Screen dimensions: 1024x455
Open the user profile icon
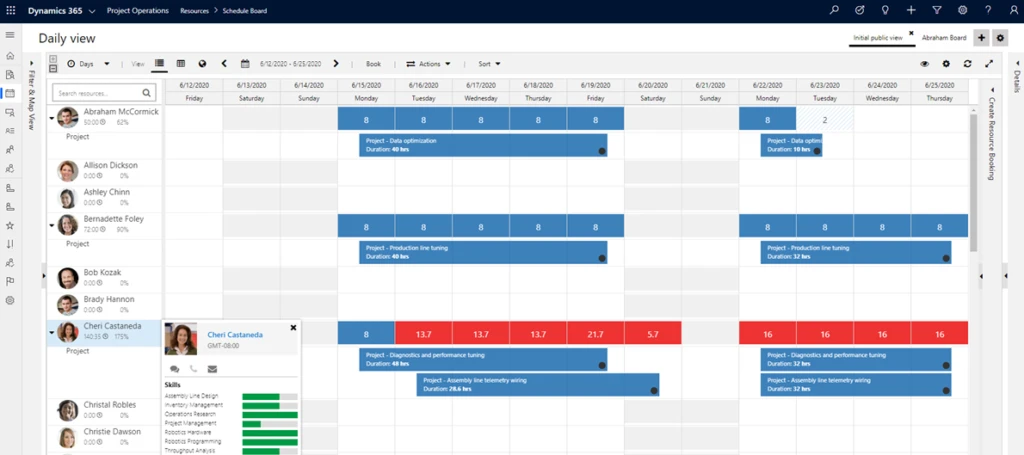(x=1014, y=10)
